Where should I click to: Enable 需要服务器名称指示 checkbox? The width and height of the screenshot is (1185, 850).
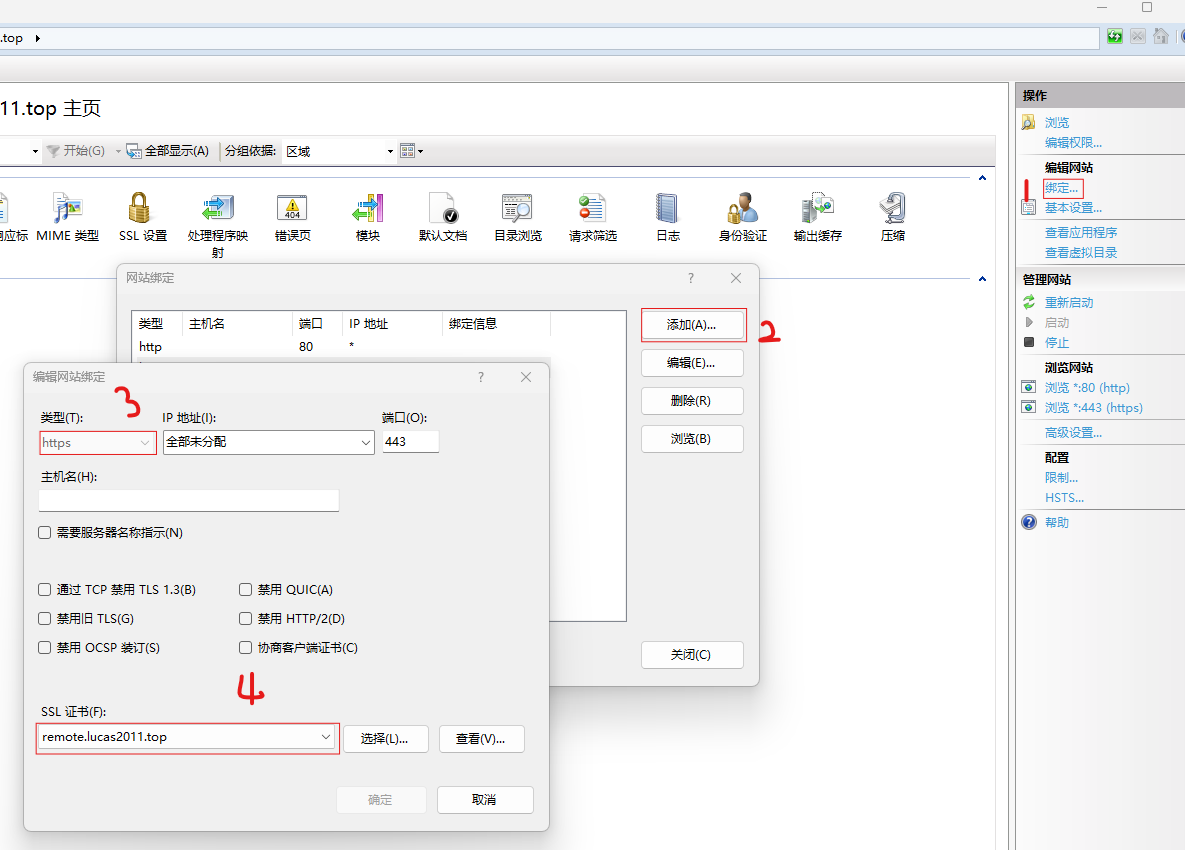point(45,533)
